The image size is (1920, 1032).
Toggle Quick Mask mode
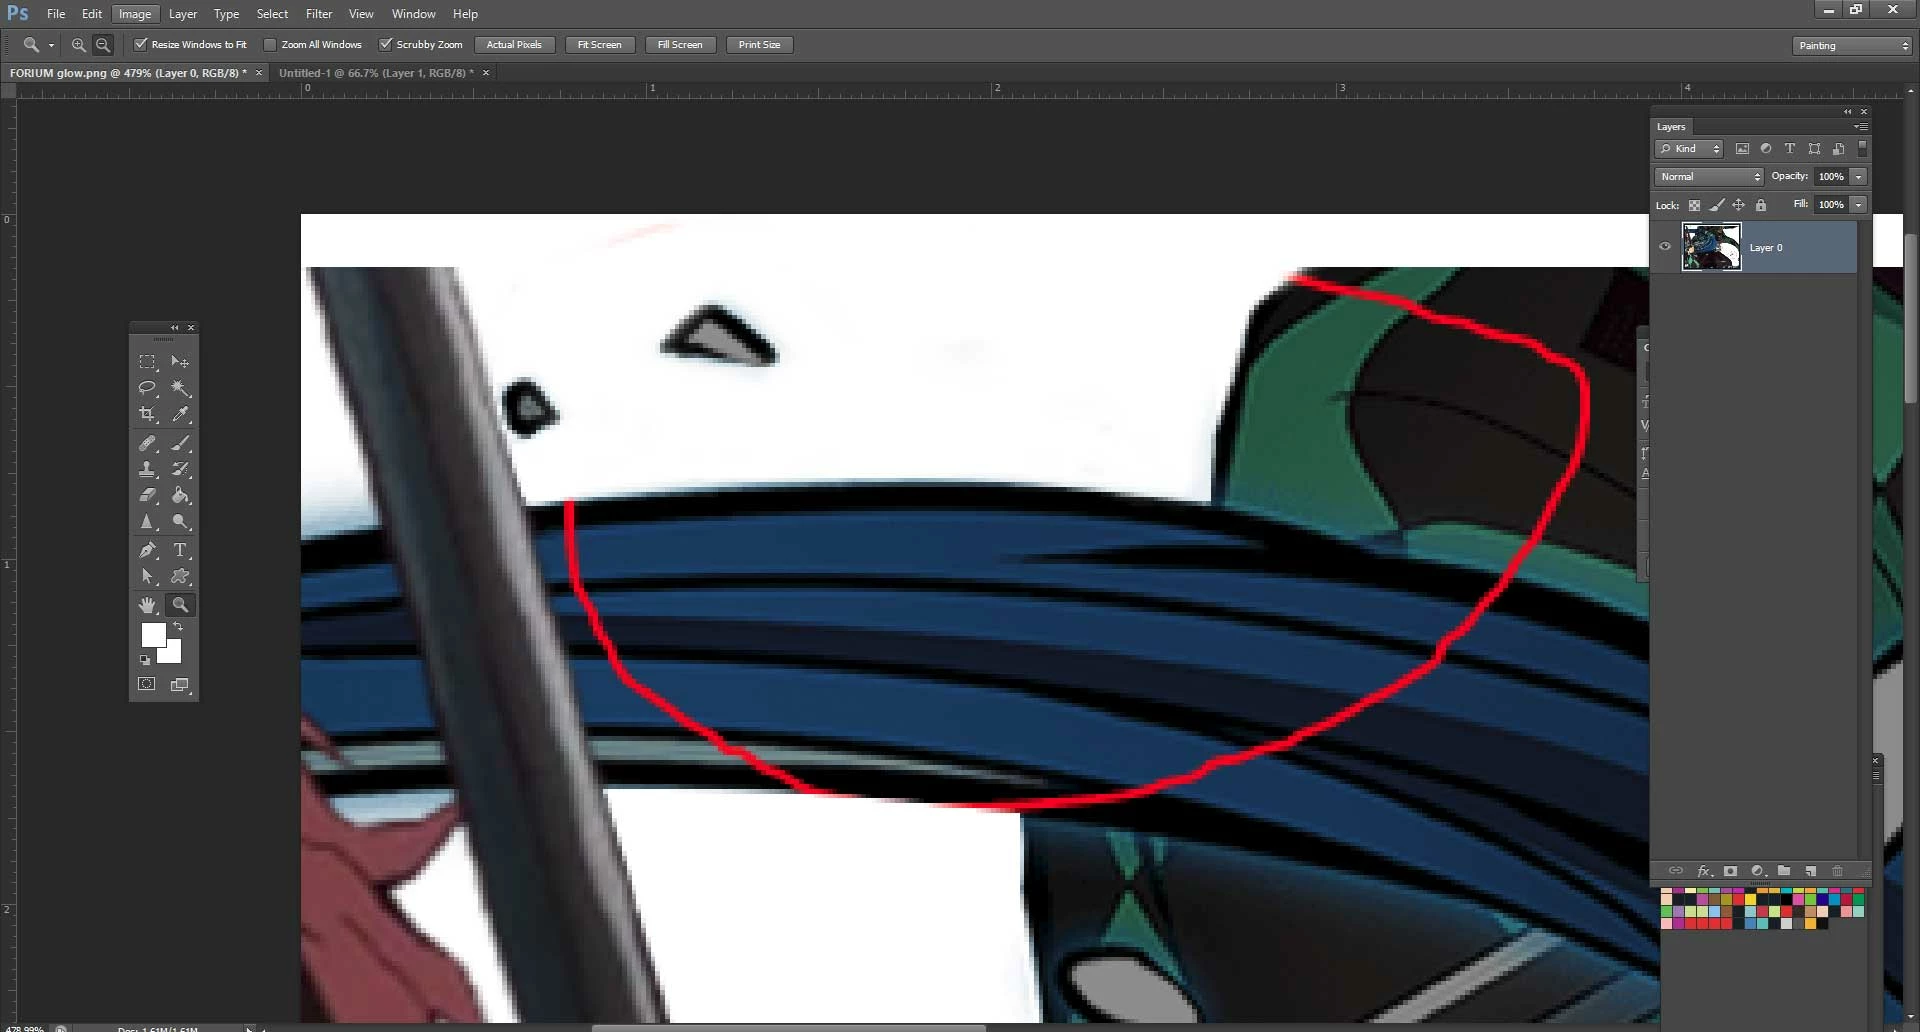point(147,684)
